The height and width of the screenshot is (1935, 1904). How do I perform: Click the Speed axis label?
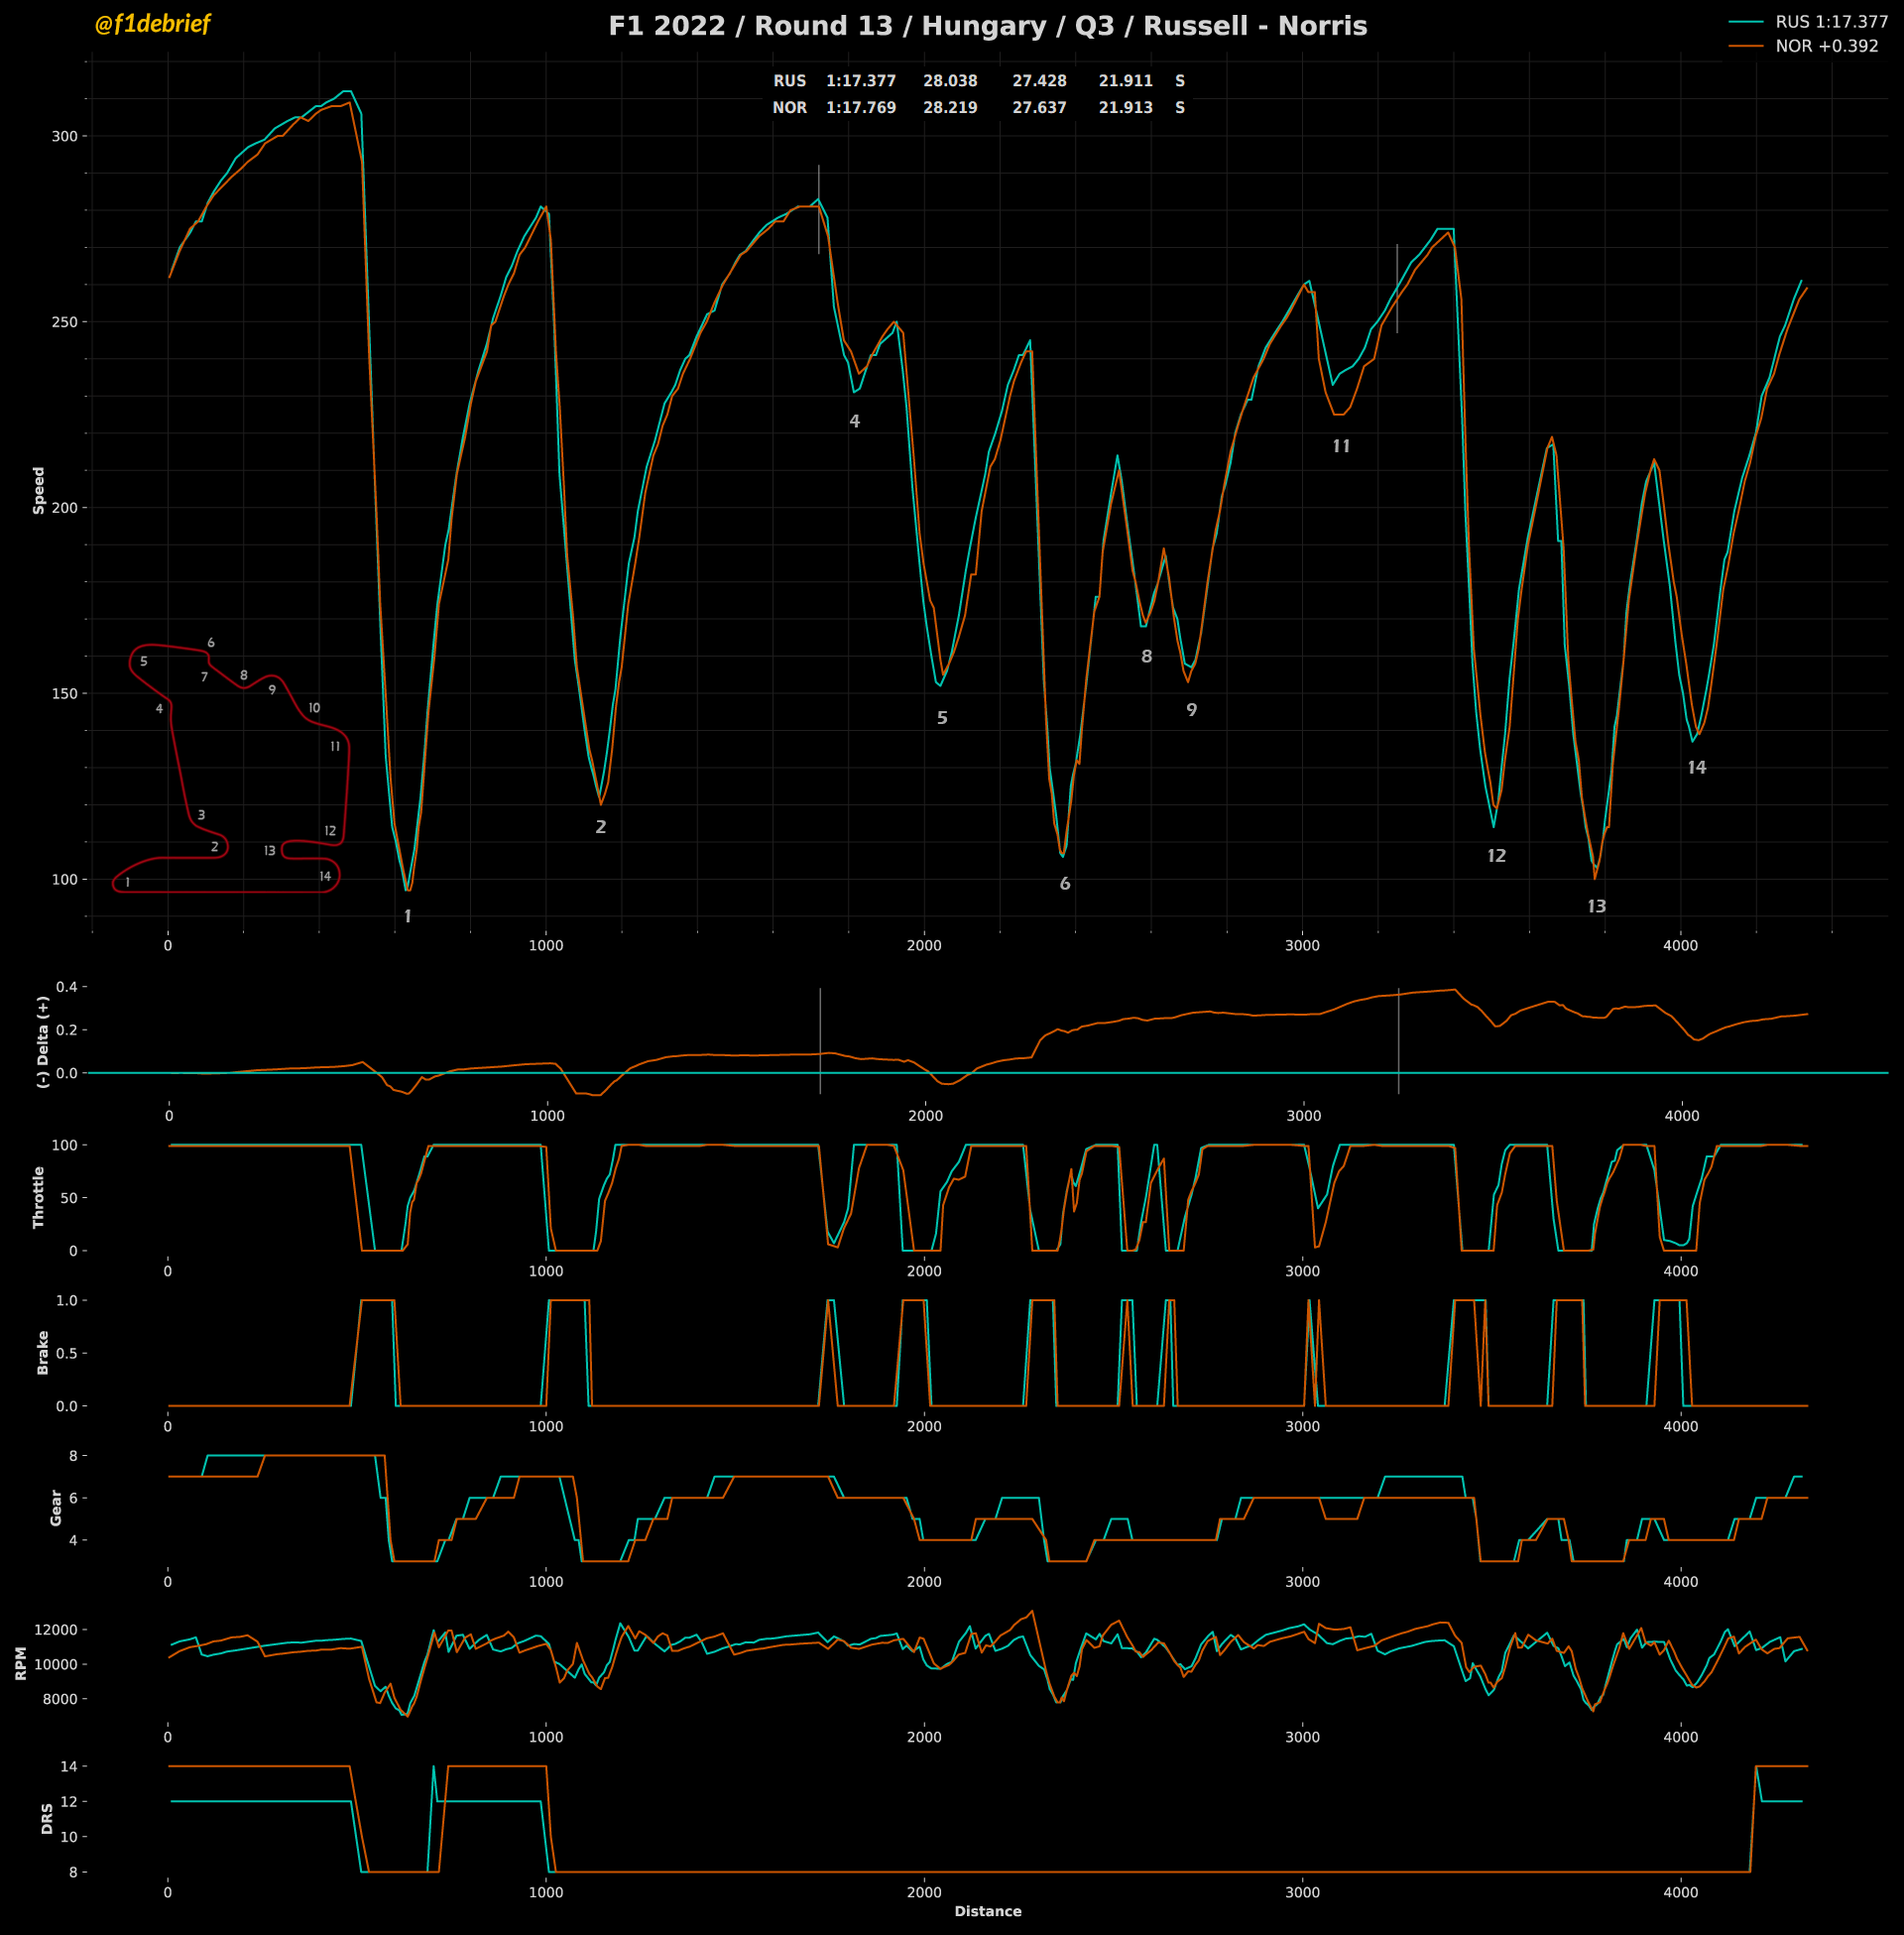[39, 490]
